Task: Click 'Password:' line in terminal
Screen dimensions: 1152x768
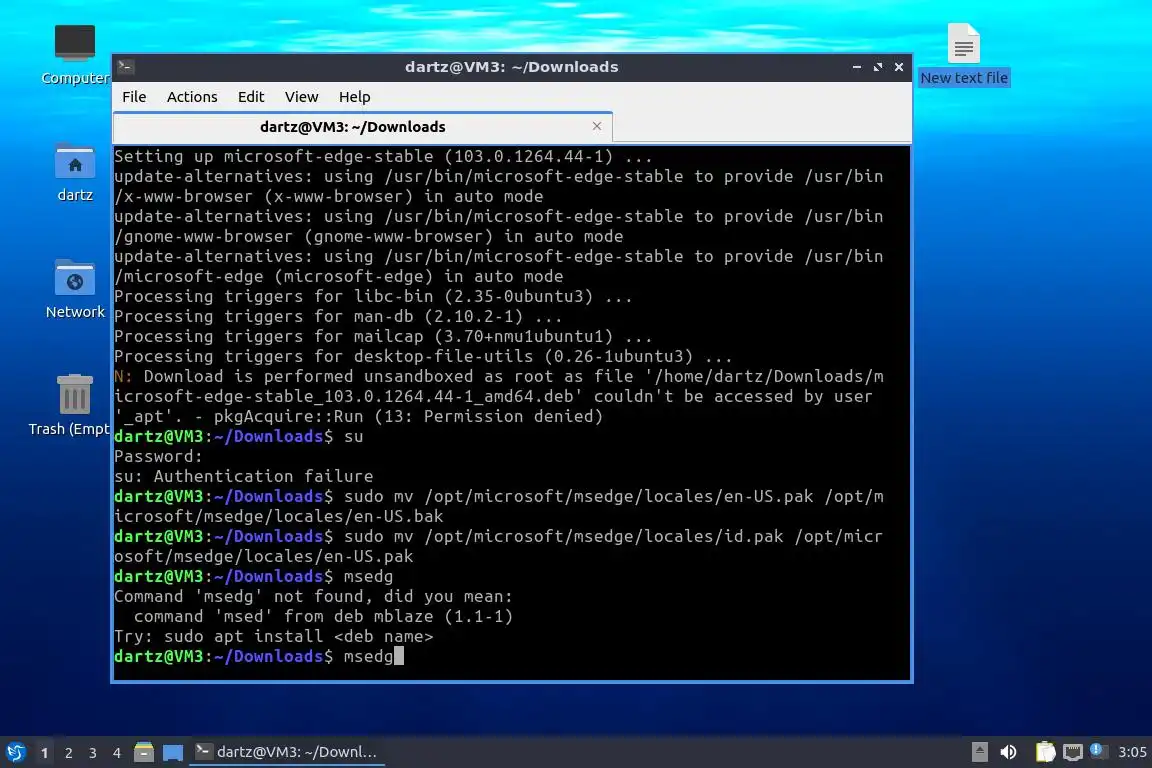Action: tap(158, 456)
